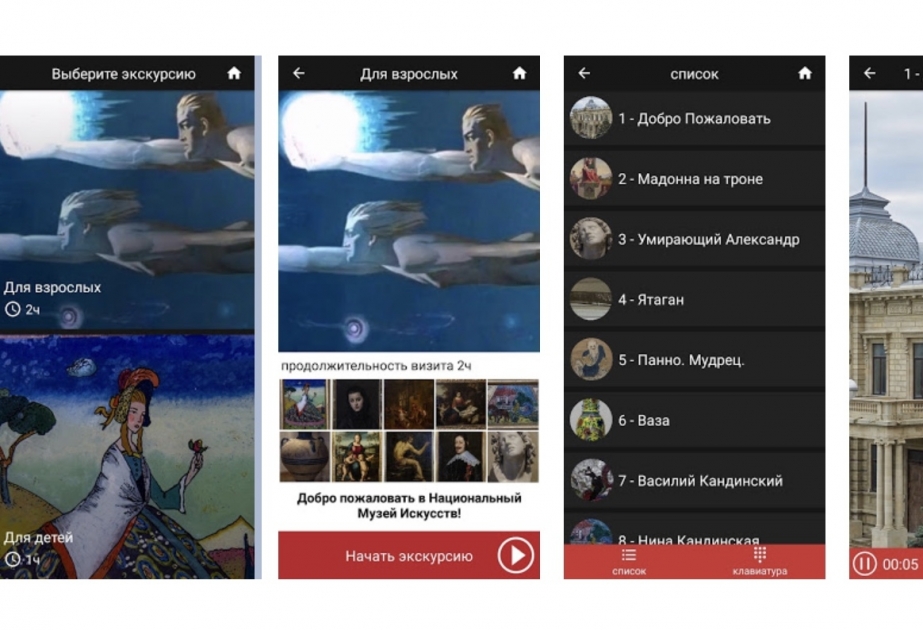Image resolution: width=923 pixels, height=630 pixels.
Task: Tap the round play icon beside Начать экскурсию
Action: click(x=516, y=555)
